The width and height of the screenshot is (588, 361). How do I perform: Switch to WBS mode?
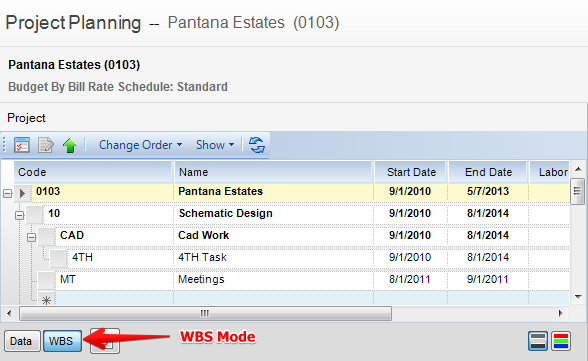point(62,341)
